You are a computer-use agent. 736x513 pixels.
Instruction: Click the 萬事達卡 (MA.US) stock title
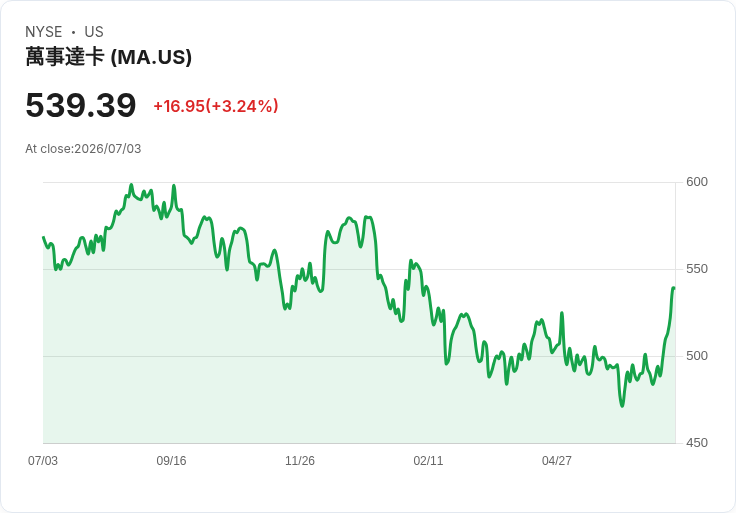[108, 57]
